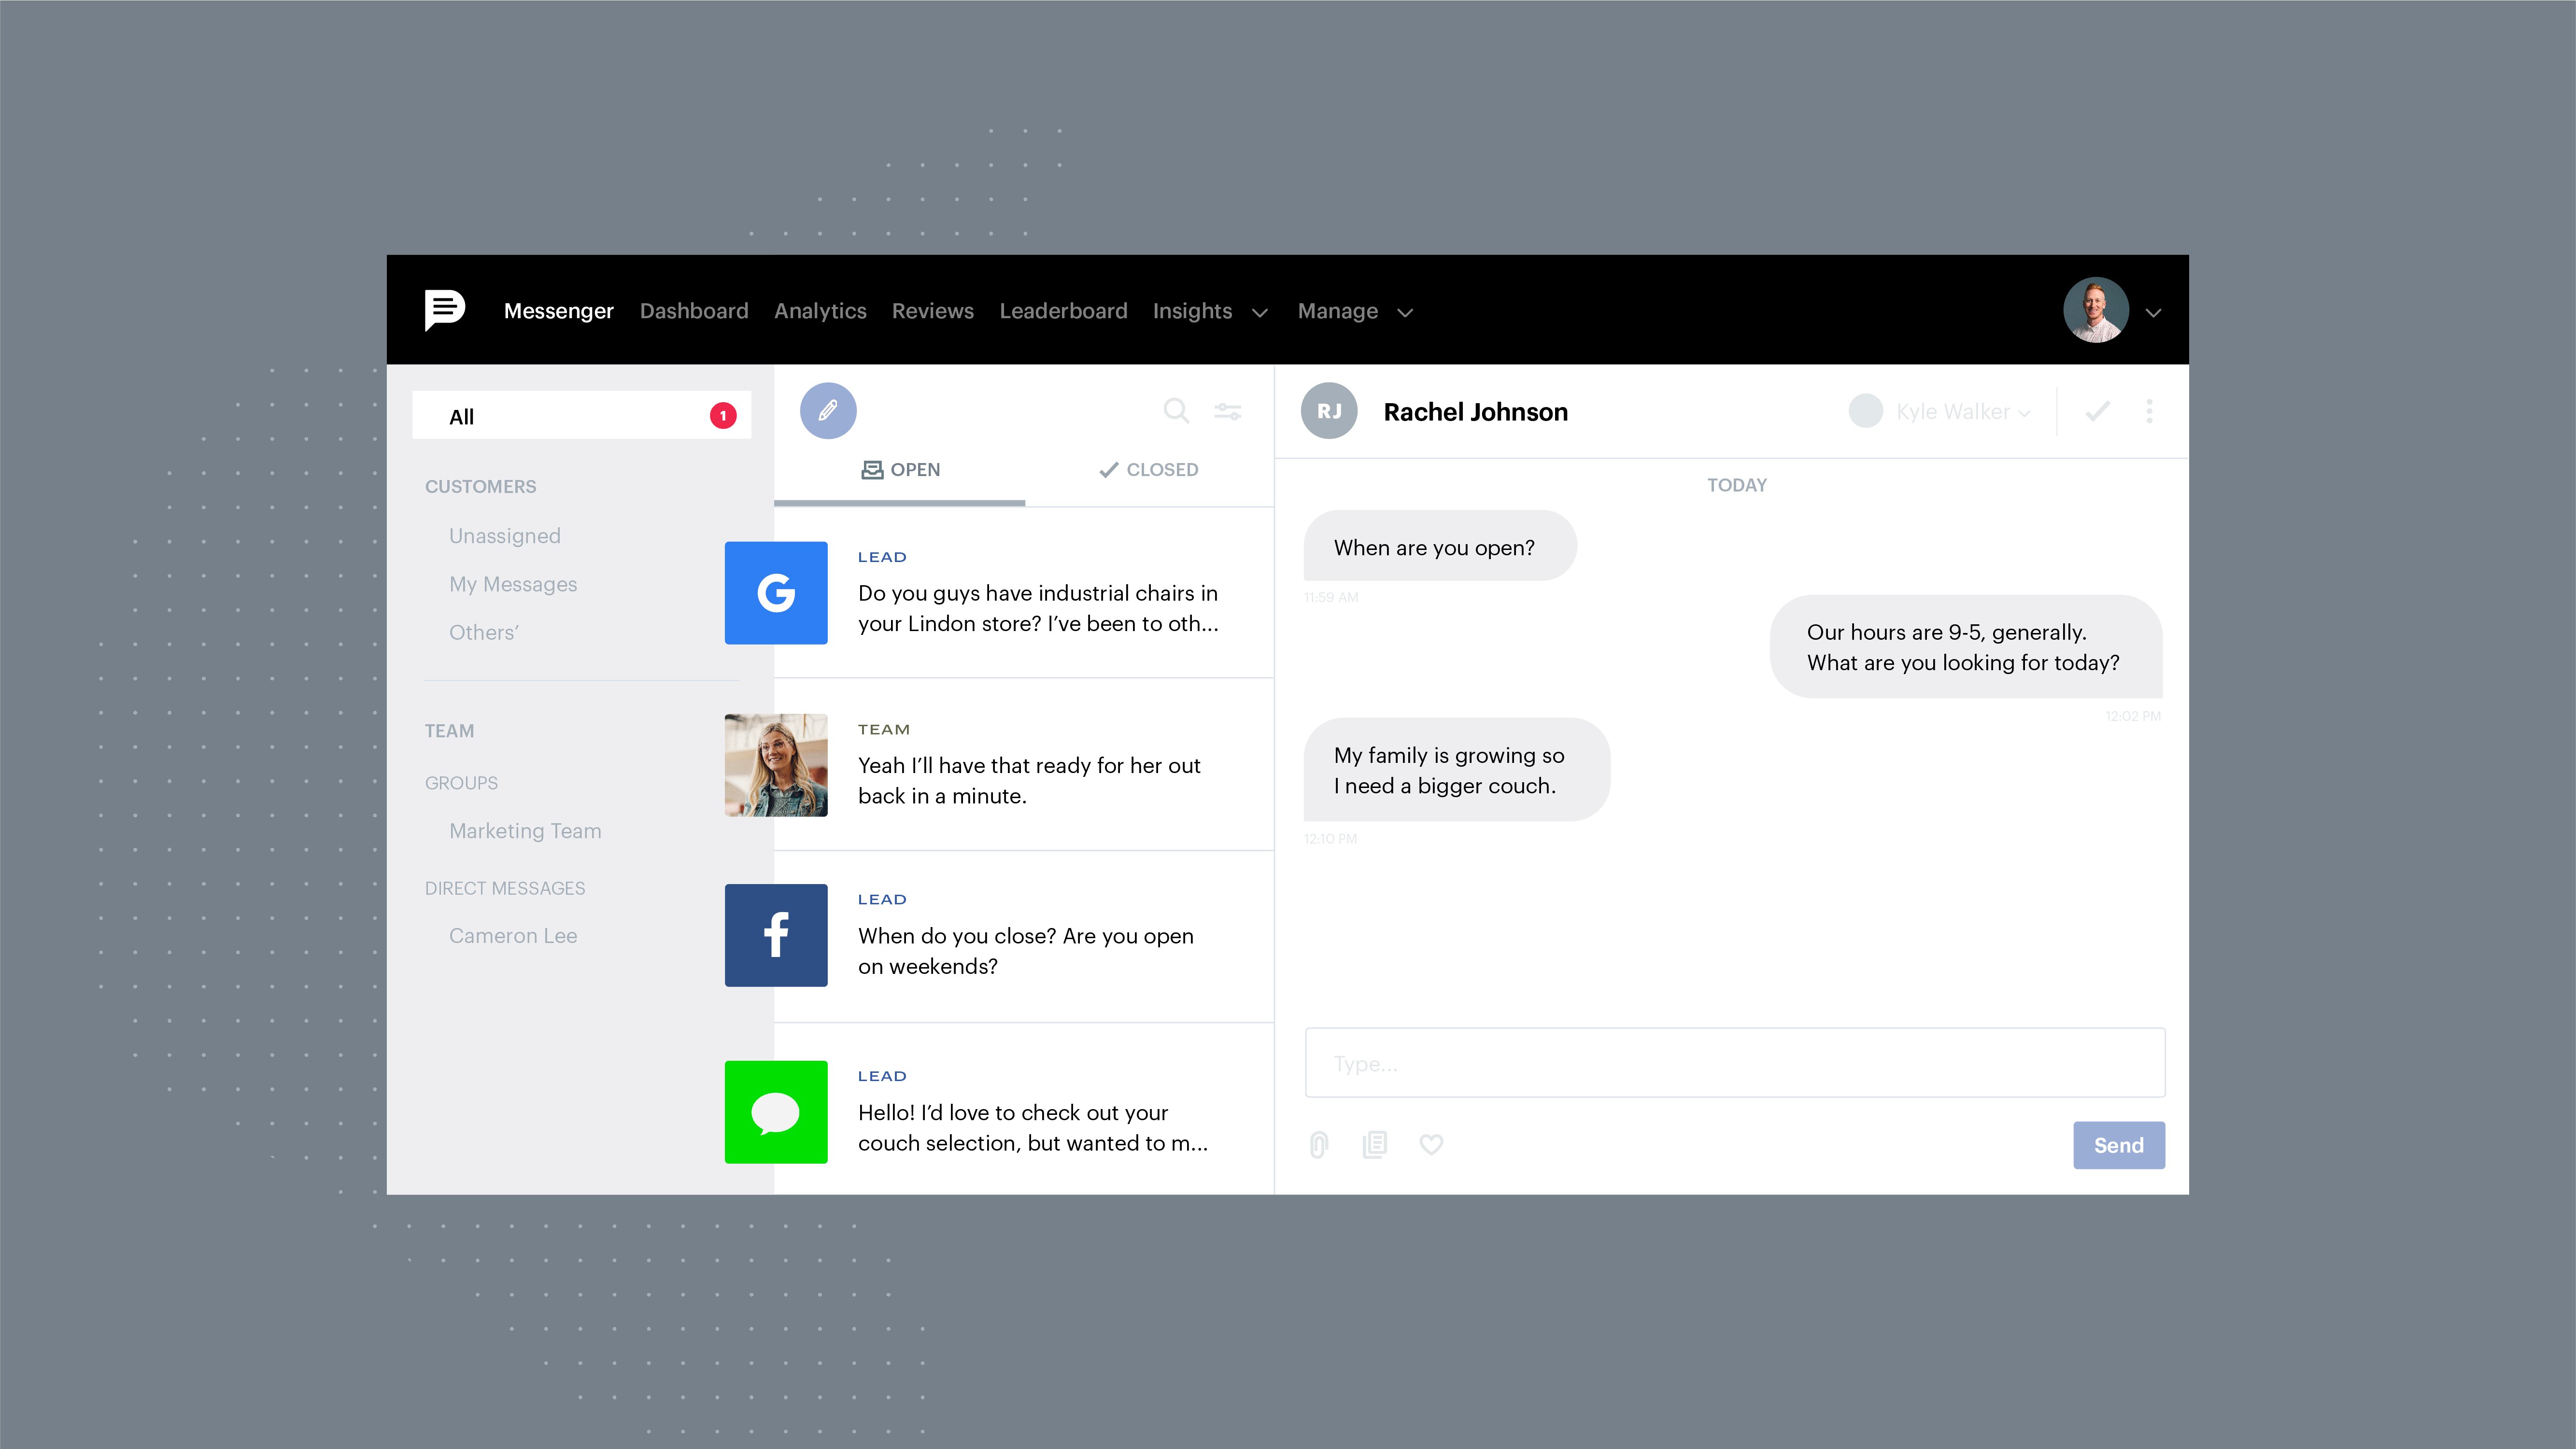The image size is (2576, 1449).
Task: Click the TEAM tag on the team message
Action: (x=884, y=730)
